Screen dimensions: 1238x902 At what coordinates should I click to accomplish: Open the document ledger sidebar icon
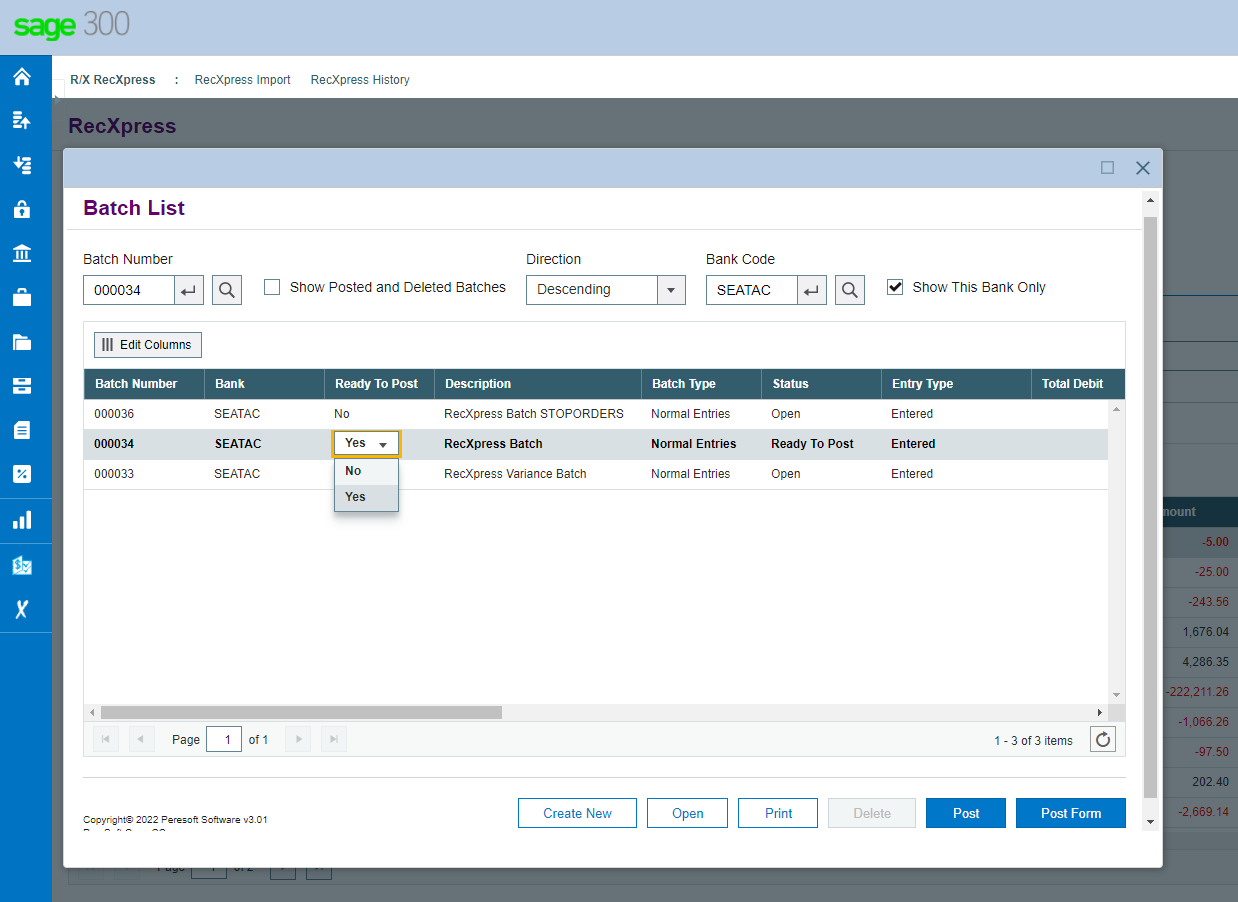point(22,430)
